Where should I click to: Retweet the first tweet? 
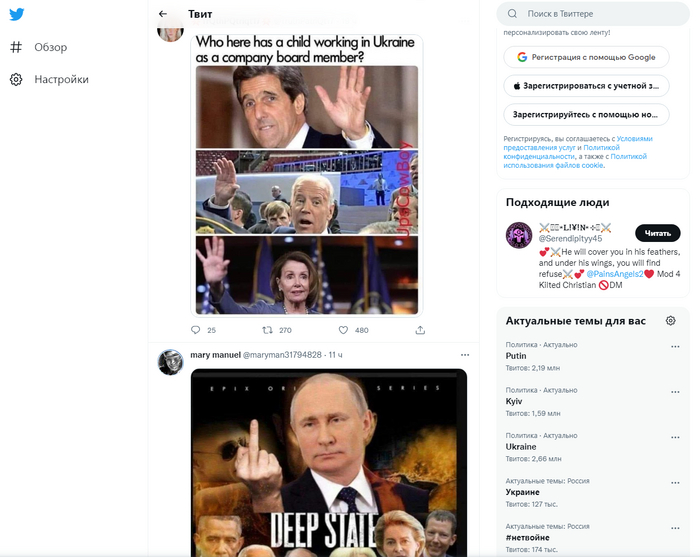(x=267, y=330)
